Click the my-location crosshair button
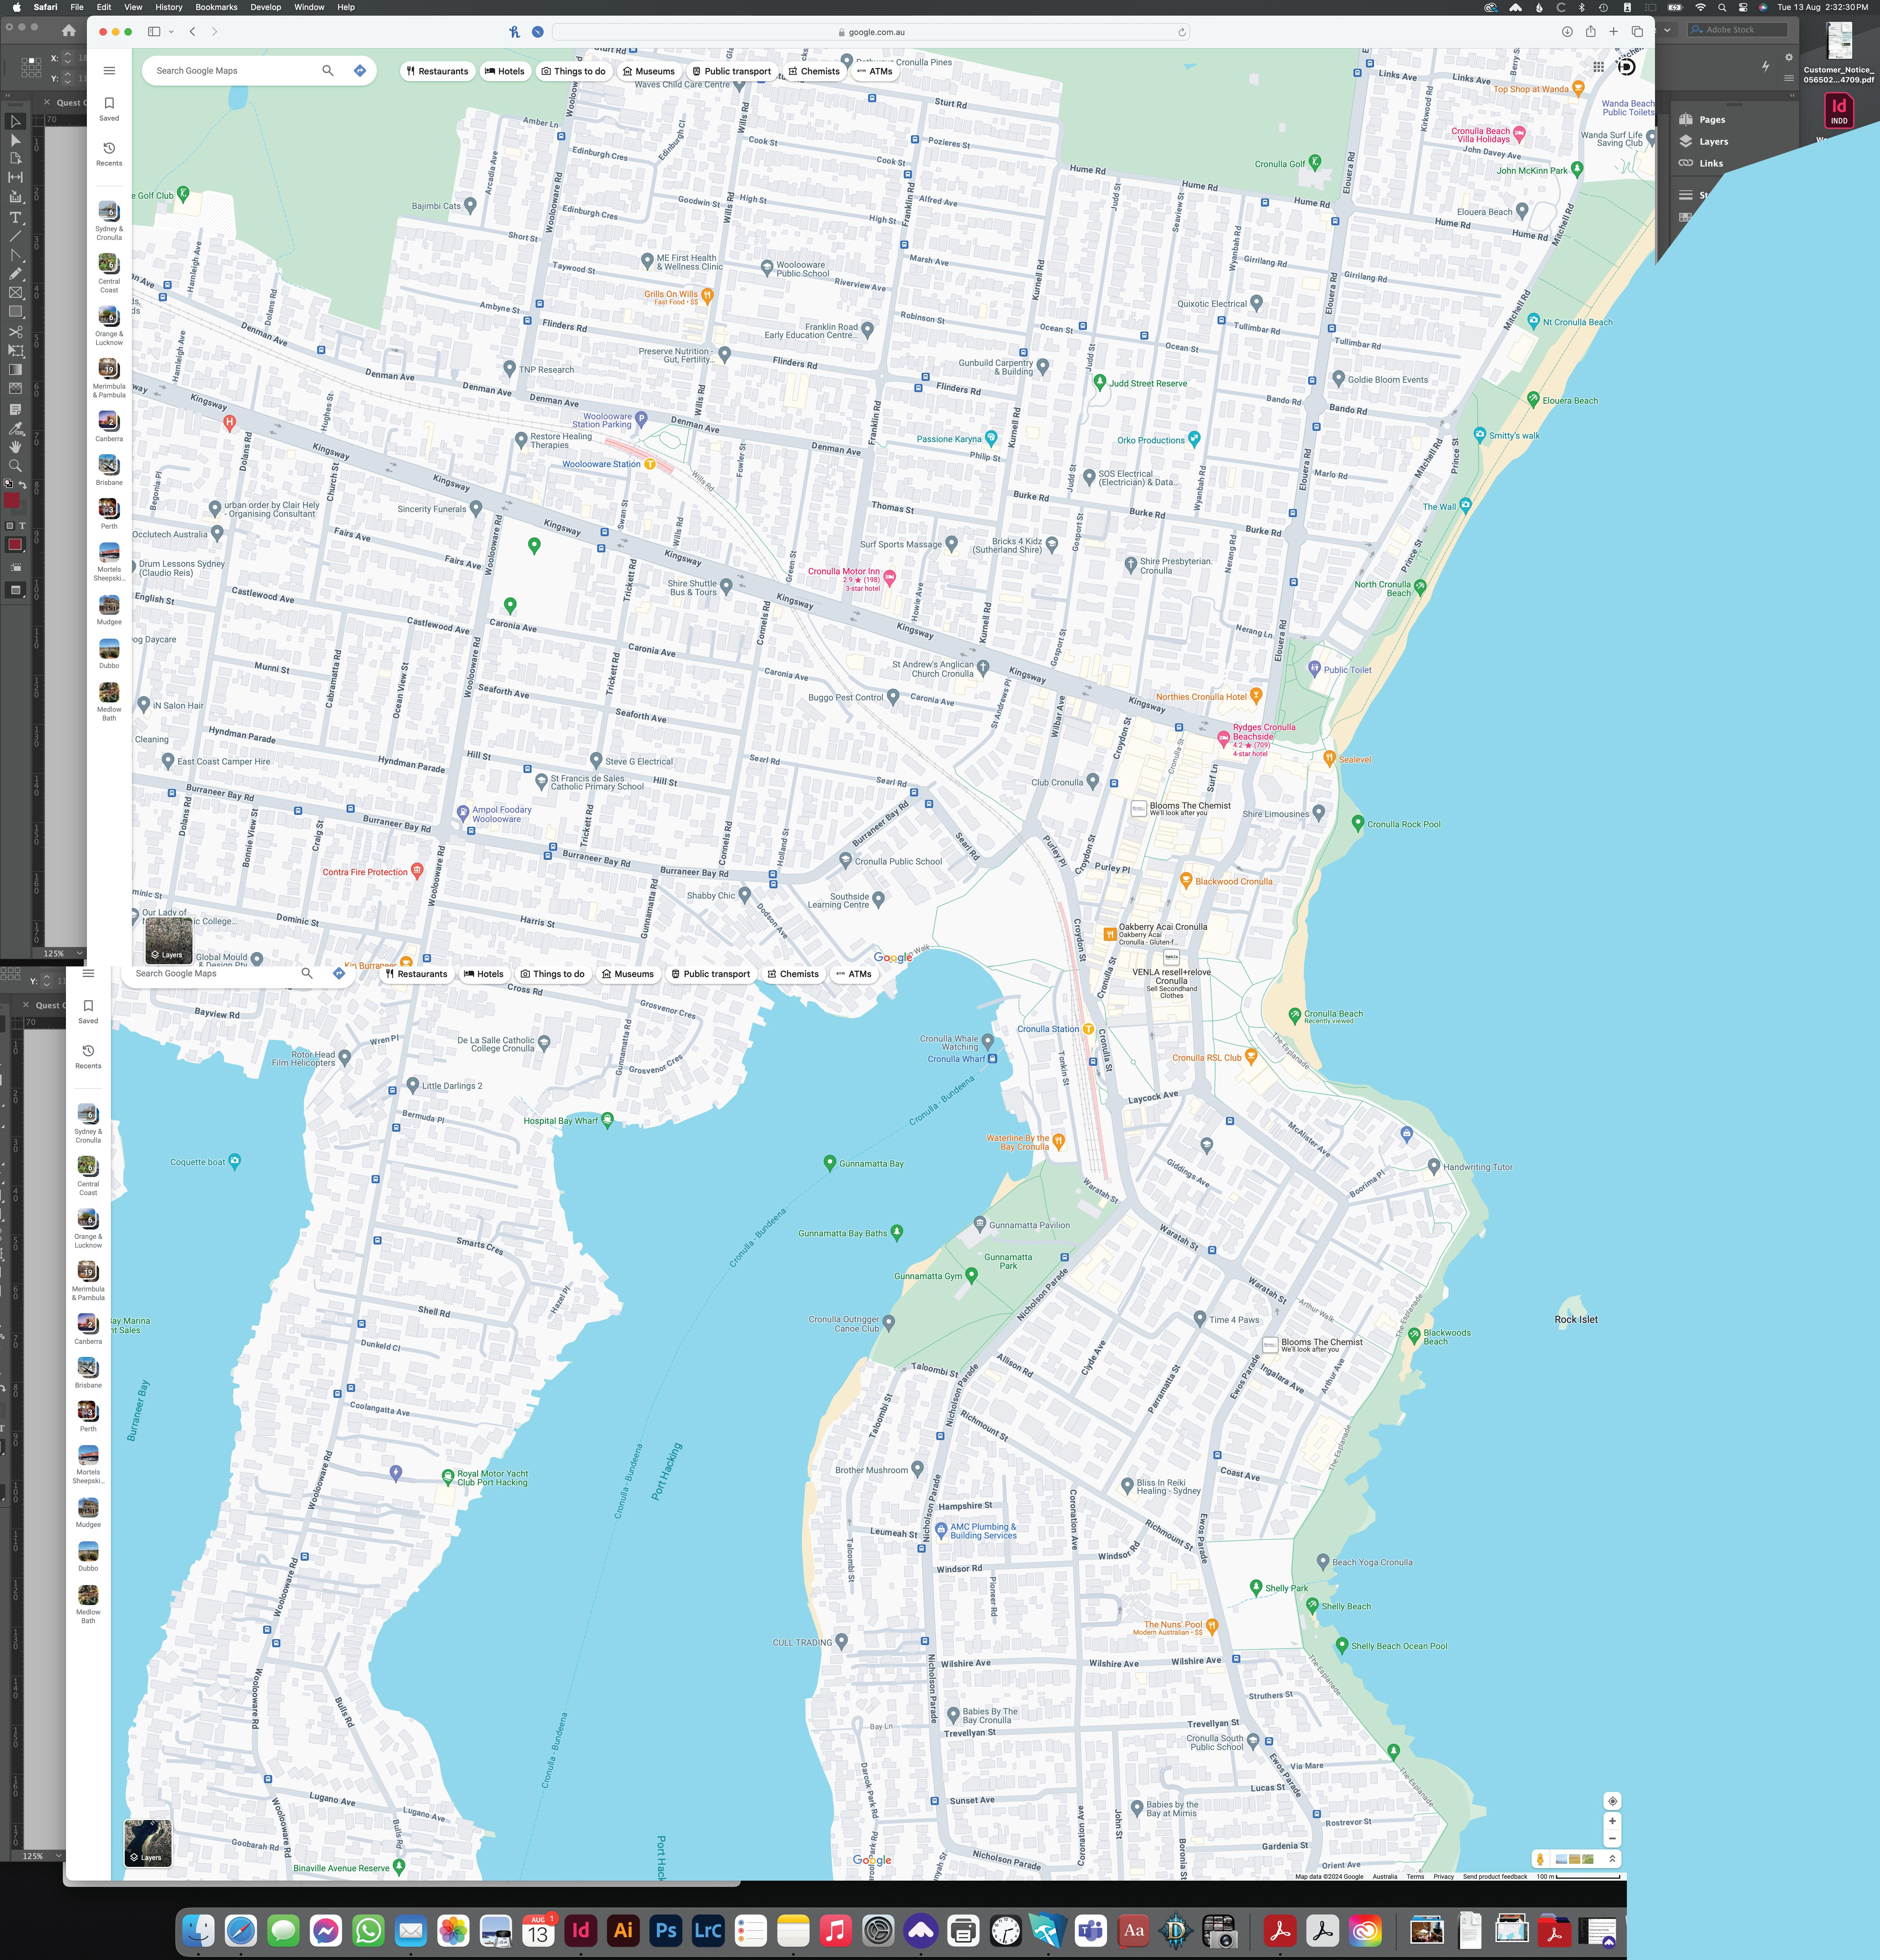This screenshot has height=1960, width=1880. [x=1612, y=1801]
